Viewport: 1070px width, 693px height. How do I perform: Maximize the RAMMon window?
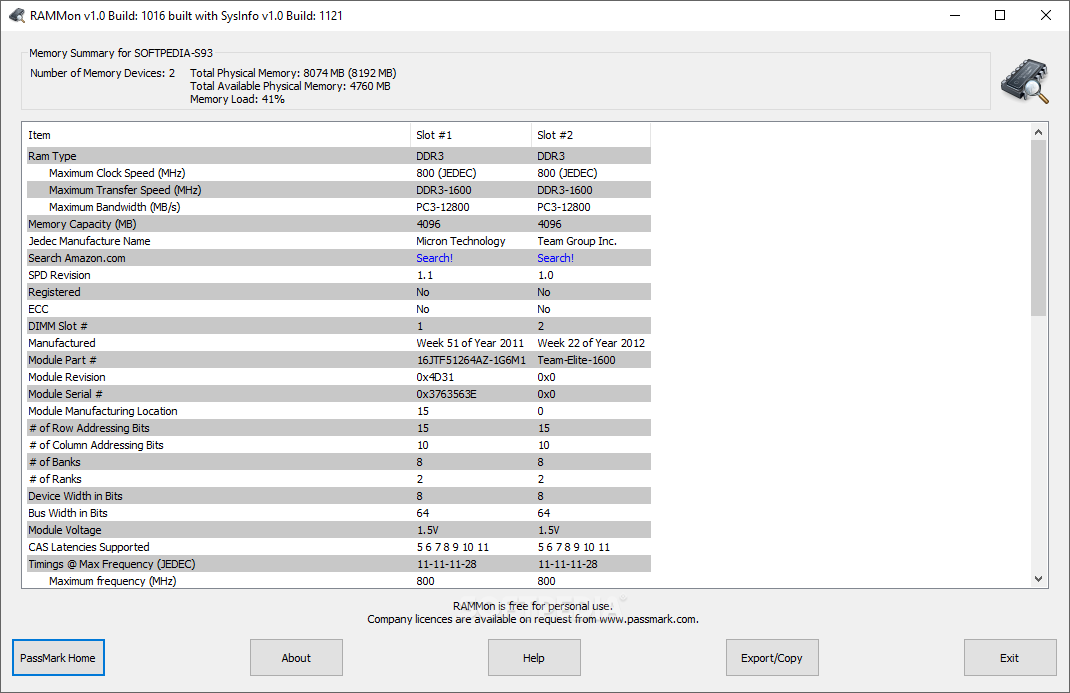pyautogui.click(x=1000, y=15)
